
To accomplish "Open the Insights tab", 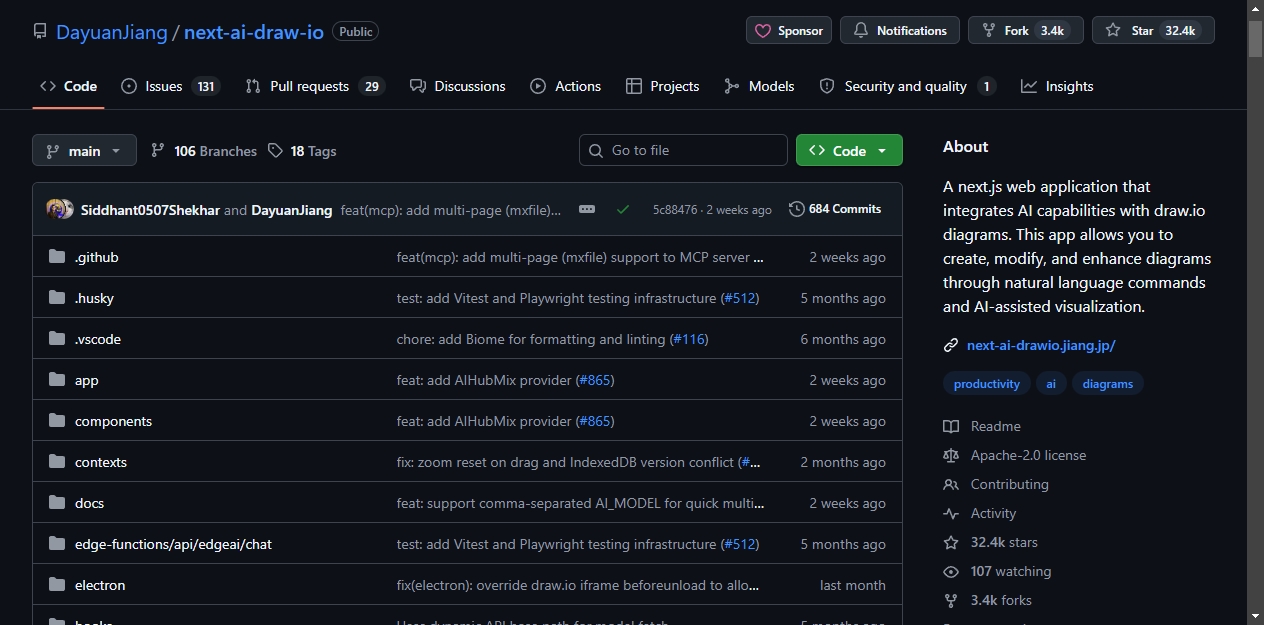I will [1057, 86].
